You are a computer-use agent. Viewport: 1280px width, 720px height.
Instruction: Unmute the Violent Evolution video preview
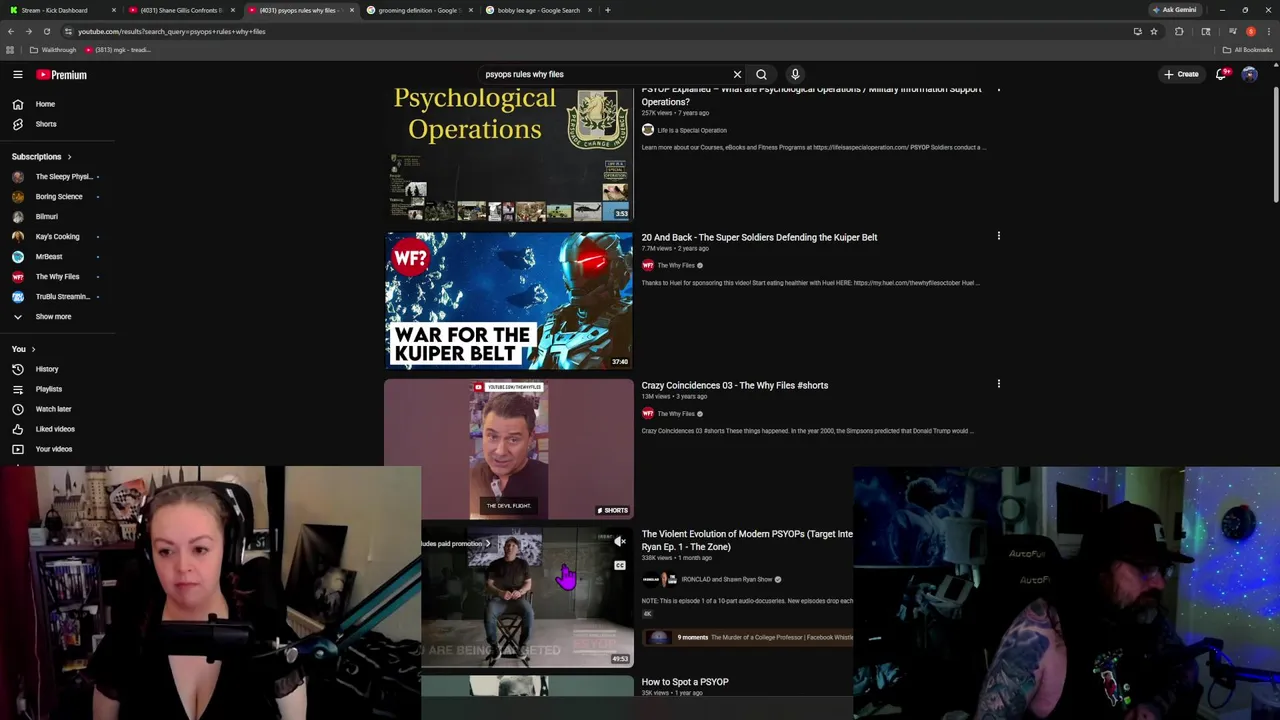(x=620, y=542)
